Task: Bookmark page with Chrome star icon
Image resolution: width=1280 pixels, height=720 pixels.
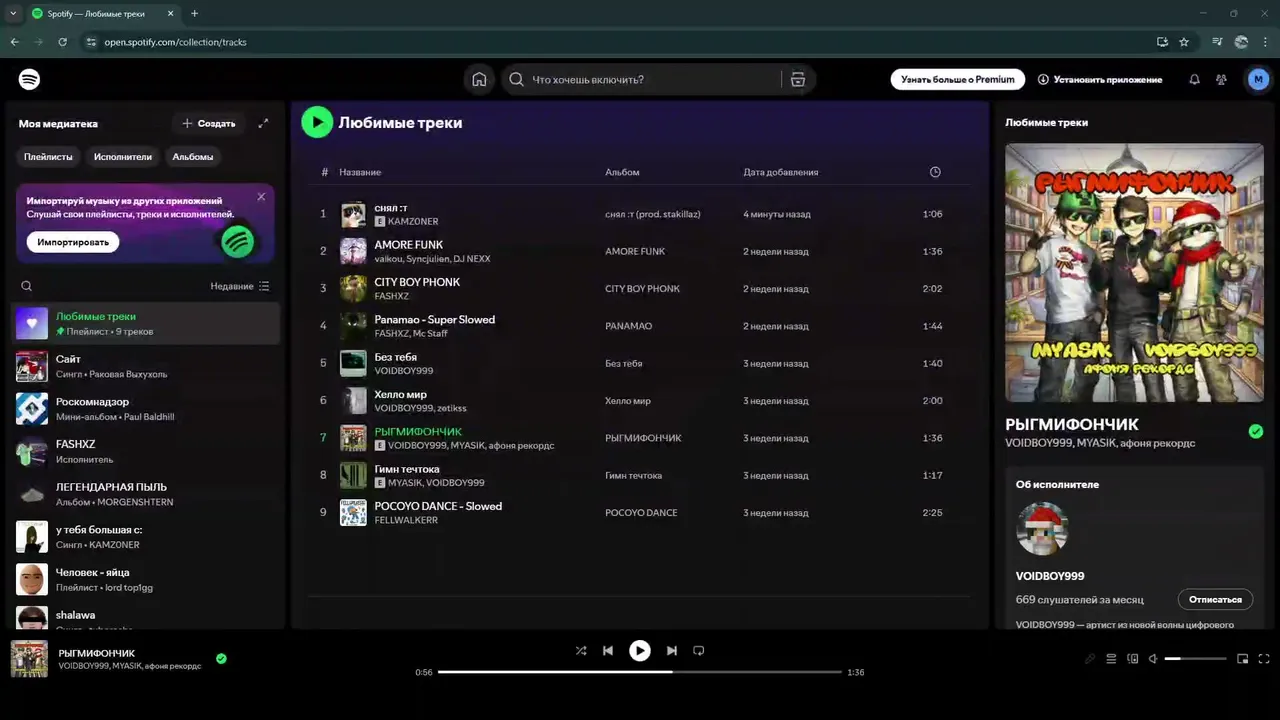Action: click(x=1184, y=42)
